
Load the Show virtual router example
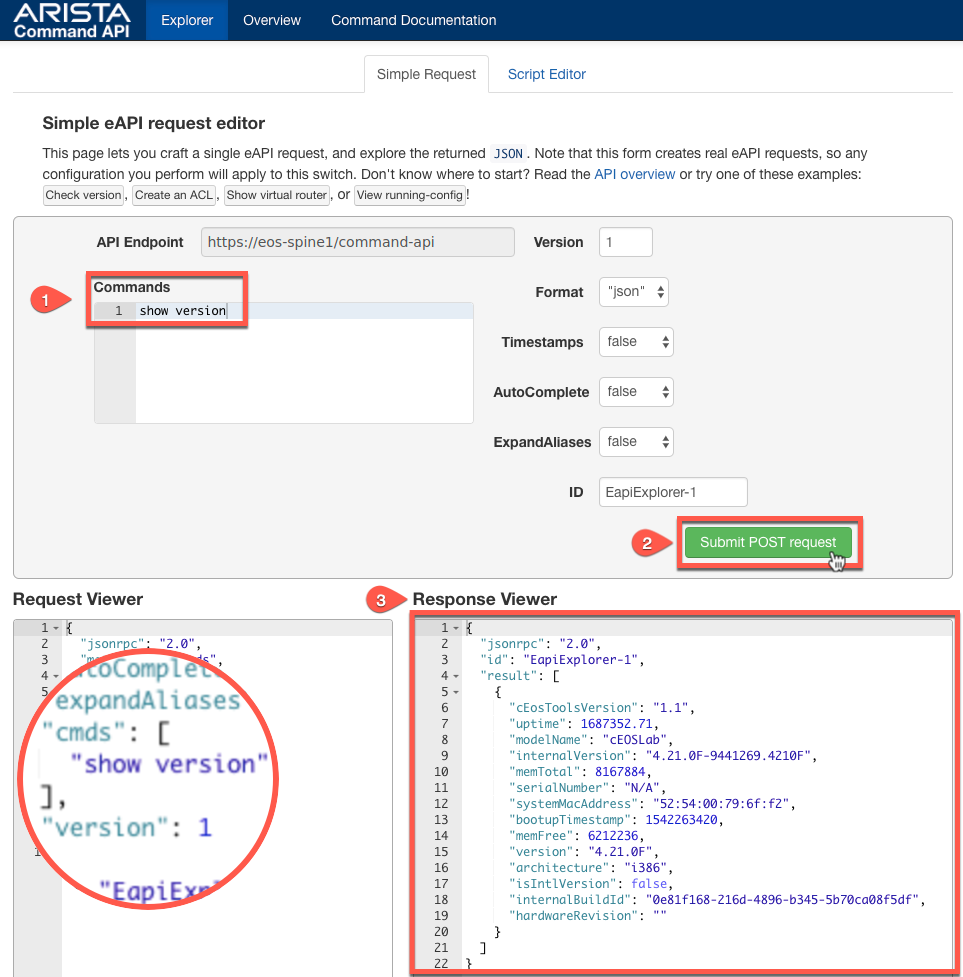click(x=277, y=195)
